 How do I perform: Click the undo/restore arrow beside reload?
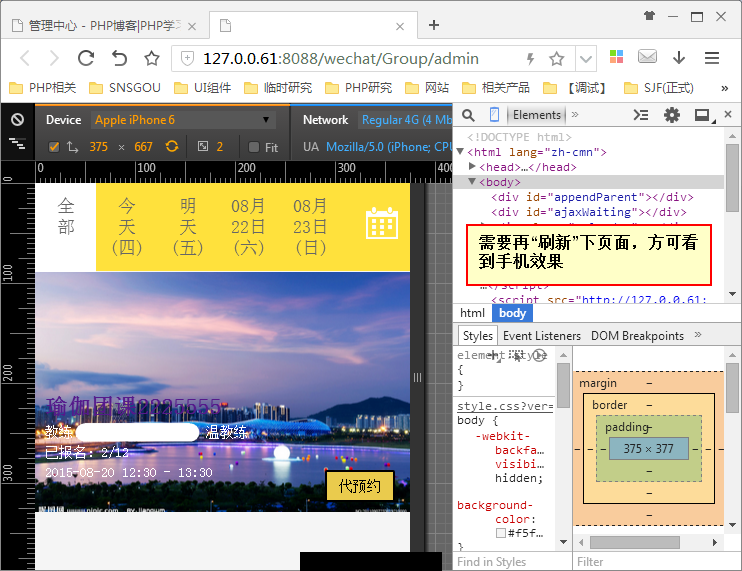coord(119,58)
